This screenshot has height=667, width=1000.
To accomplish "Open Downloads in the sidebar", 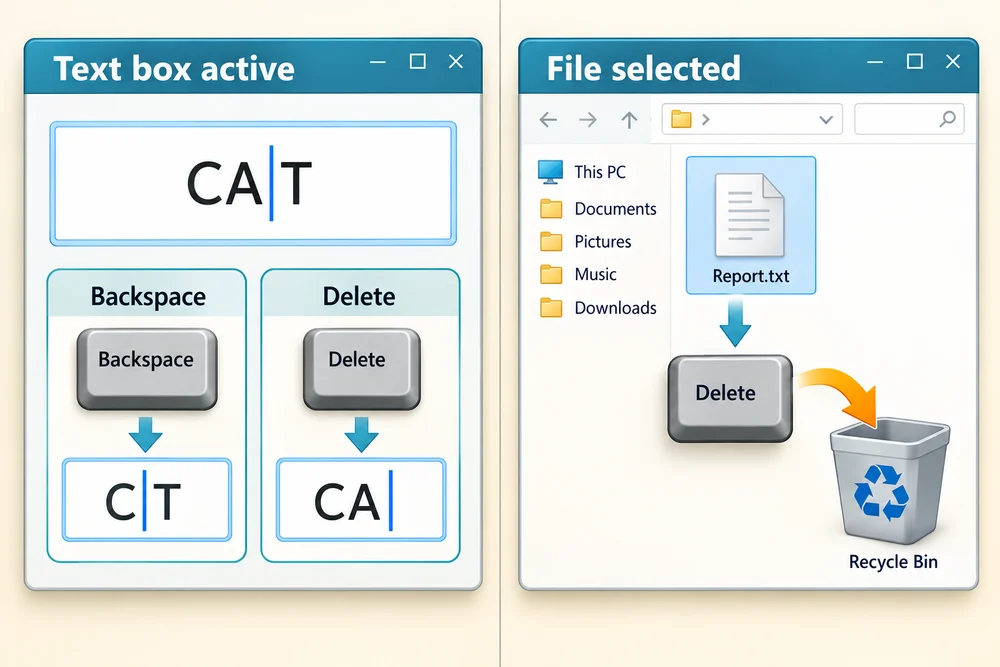I will coord(598,308).
